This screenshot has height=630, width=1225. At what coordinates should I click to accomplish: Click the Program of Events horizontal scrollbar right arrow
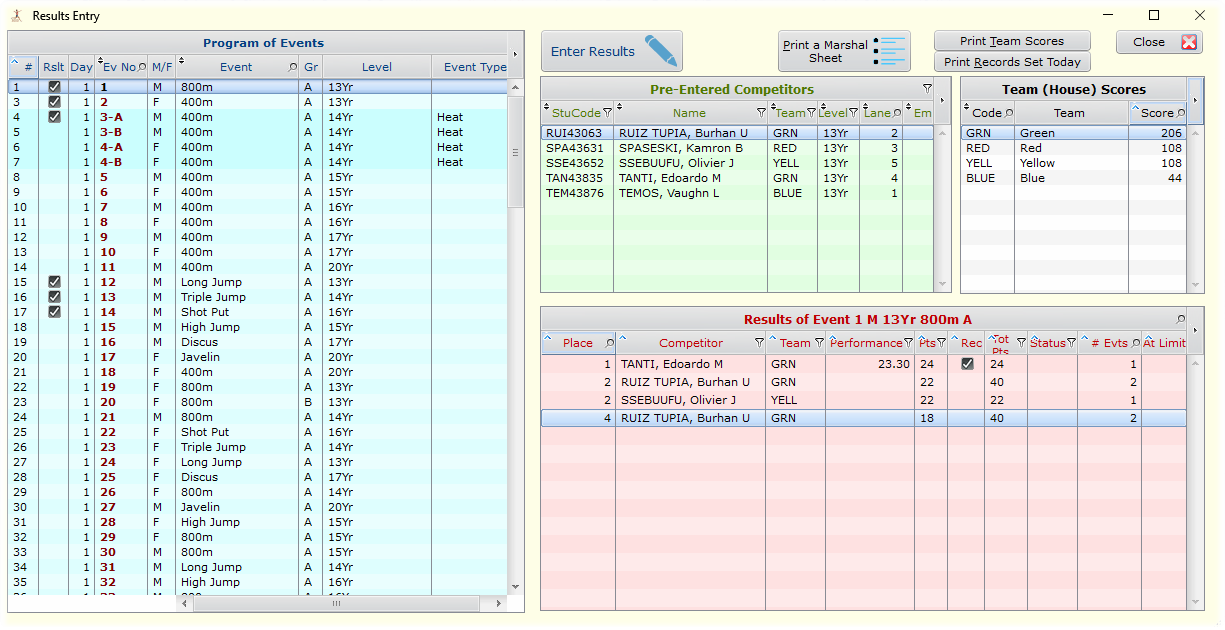pyautogui.click(x=497, y=604)
